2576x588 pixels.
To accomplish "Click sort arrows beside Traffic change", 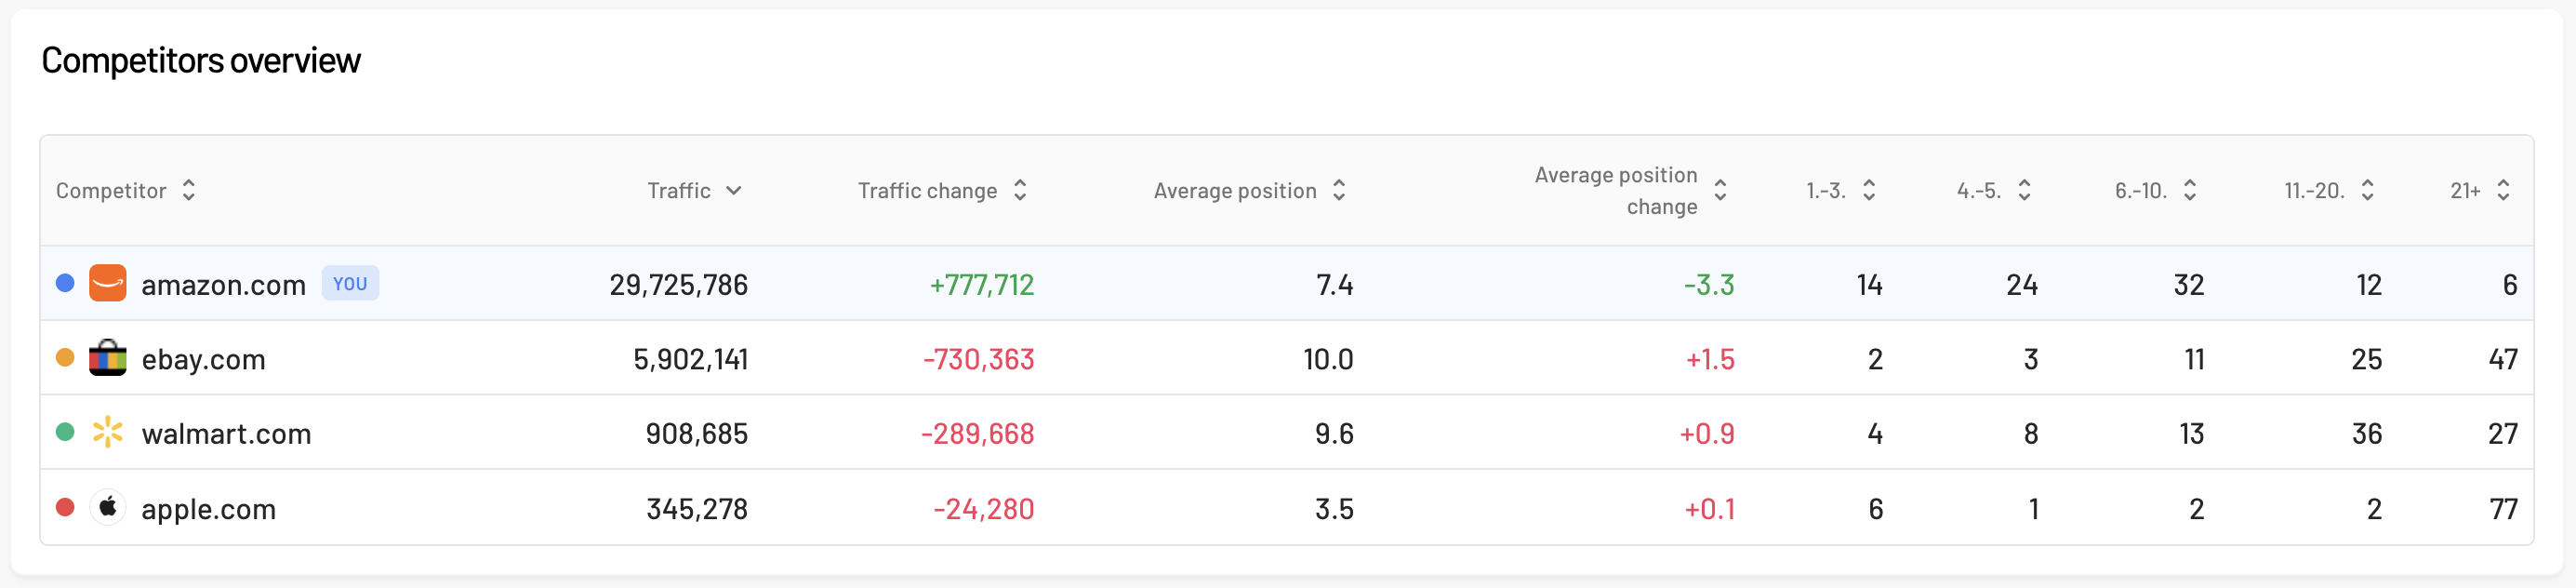I will tap(1020, 190).
